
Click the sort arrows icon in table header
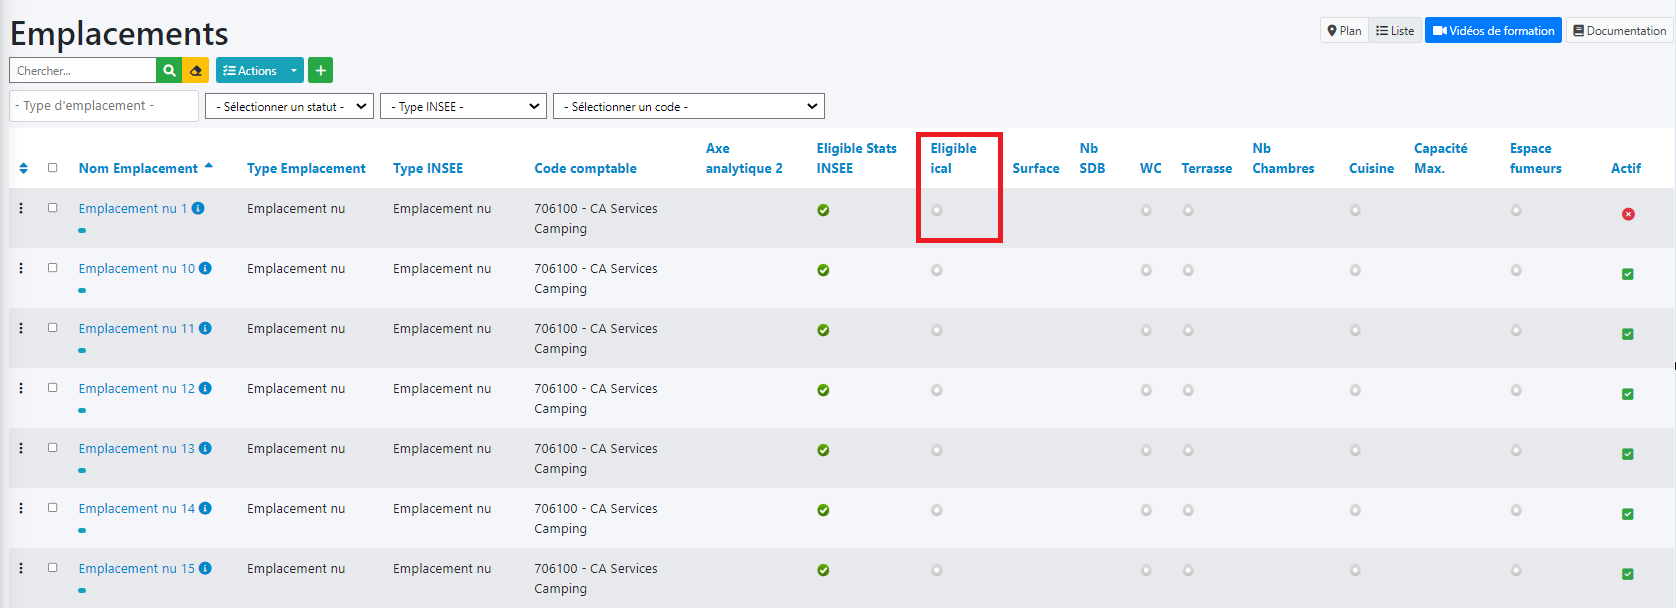(24, 168)
